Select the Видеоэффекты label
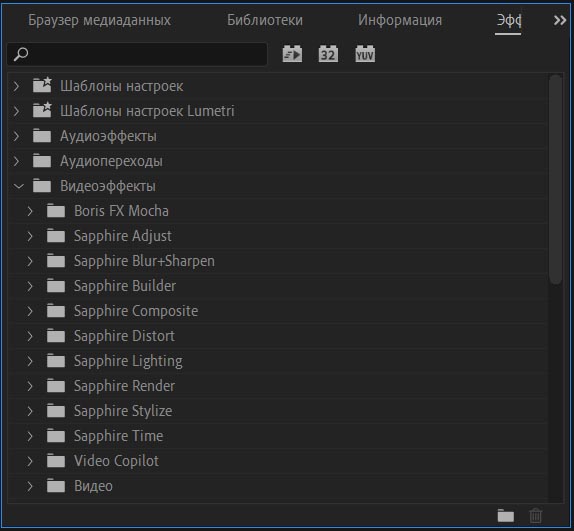This screenshot has width=574, height=531. (x=108, y=186)
